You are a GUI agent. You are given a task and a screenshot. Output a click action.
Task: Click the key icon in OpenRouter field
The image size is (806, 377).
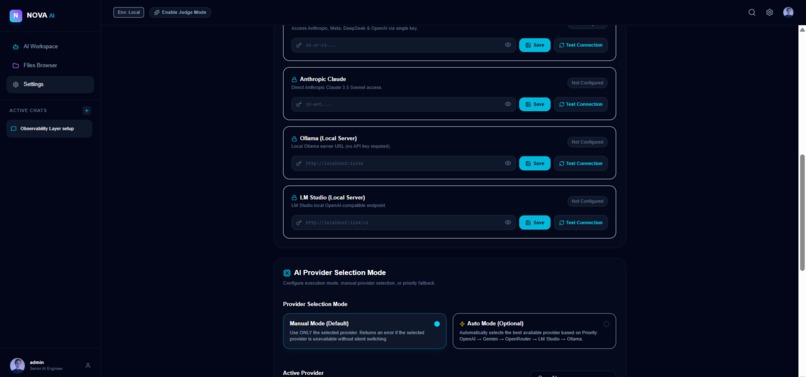299,45
